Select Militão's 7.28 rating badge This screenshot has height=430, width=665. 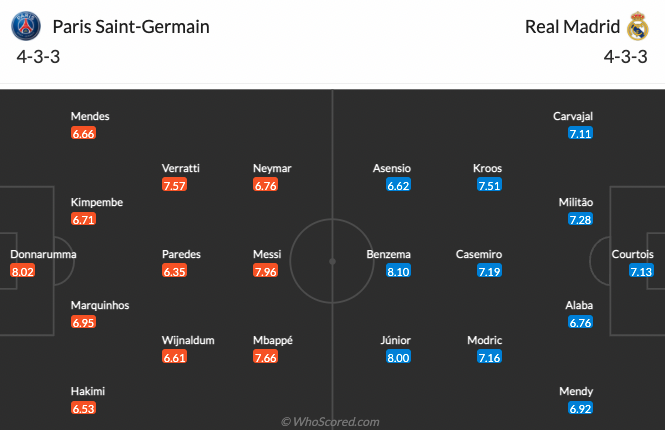click(x=580, y=219)
